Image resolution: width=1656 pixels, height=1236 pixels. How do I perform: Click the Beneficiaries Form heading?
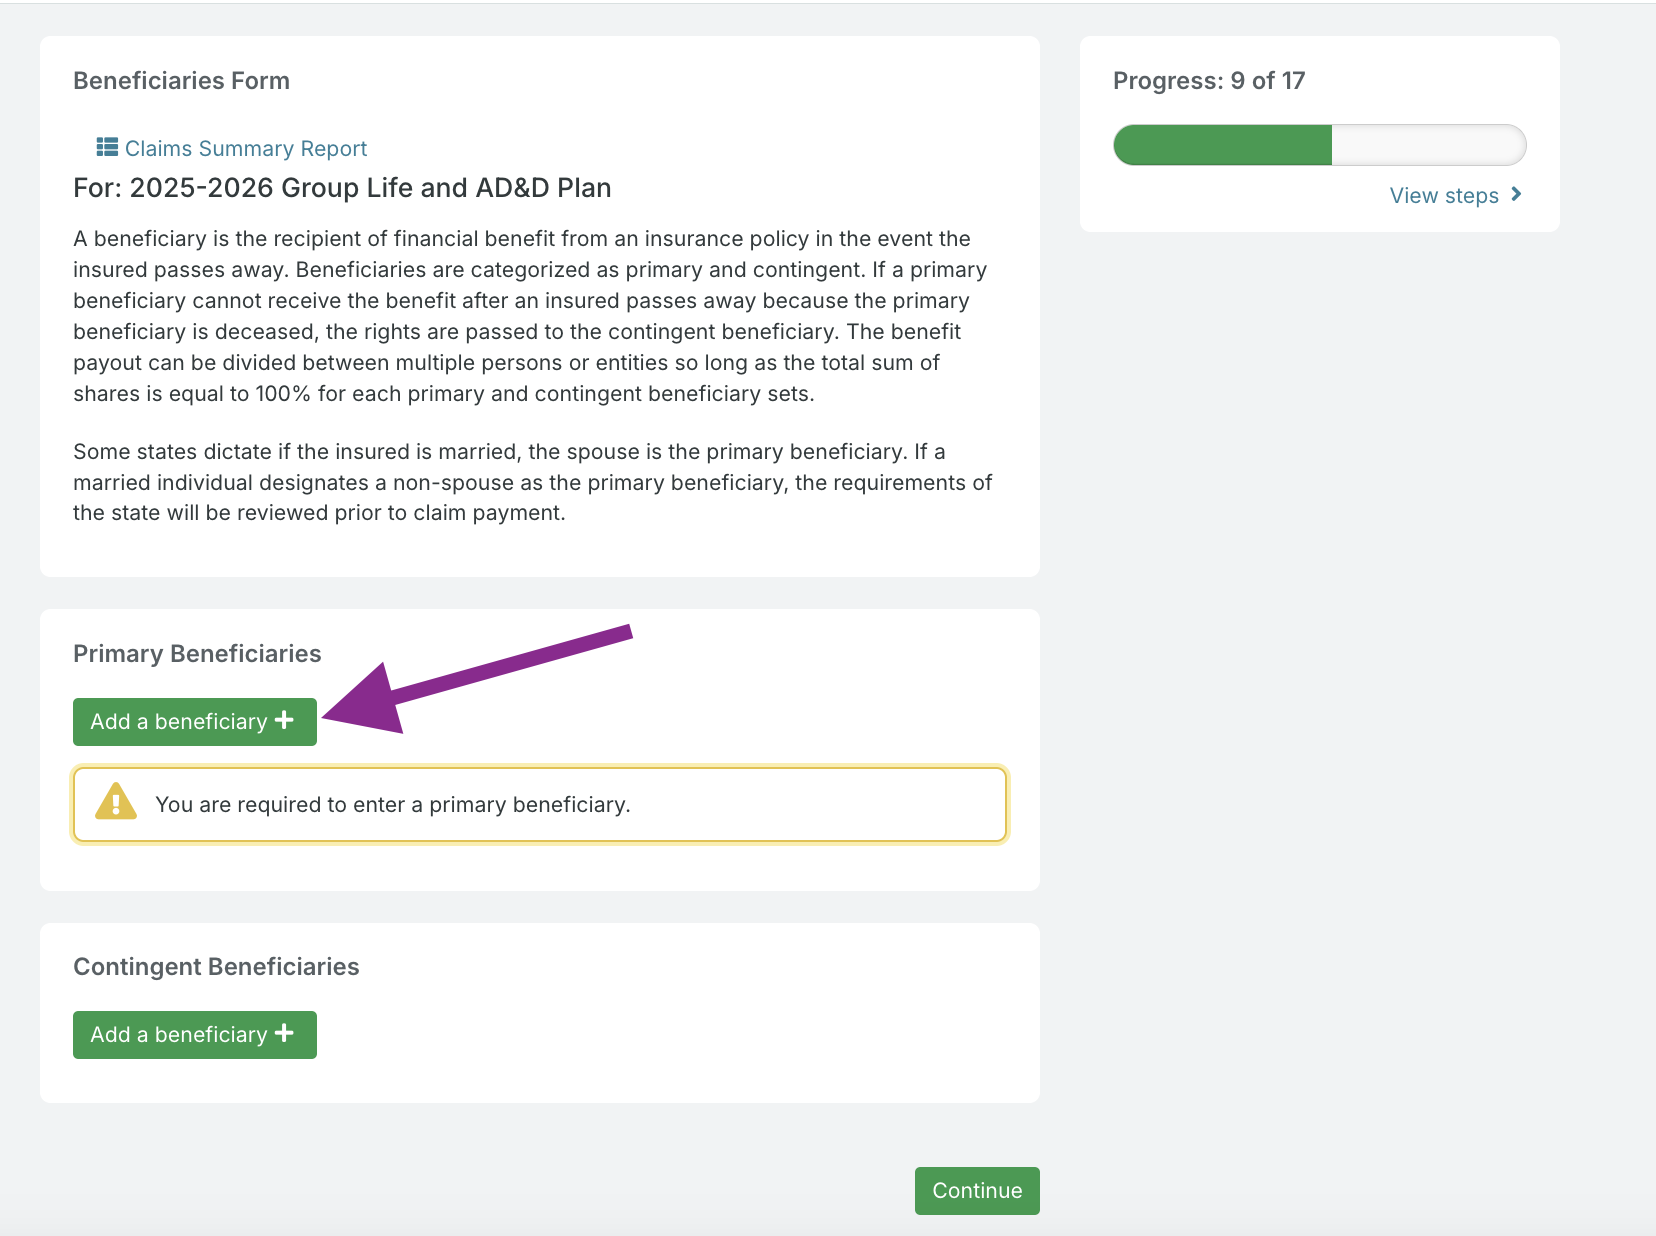[x=181, y=81]
